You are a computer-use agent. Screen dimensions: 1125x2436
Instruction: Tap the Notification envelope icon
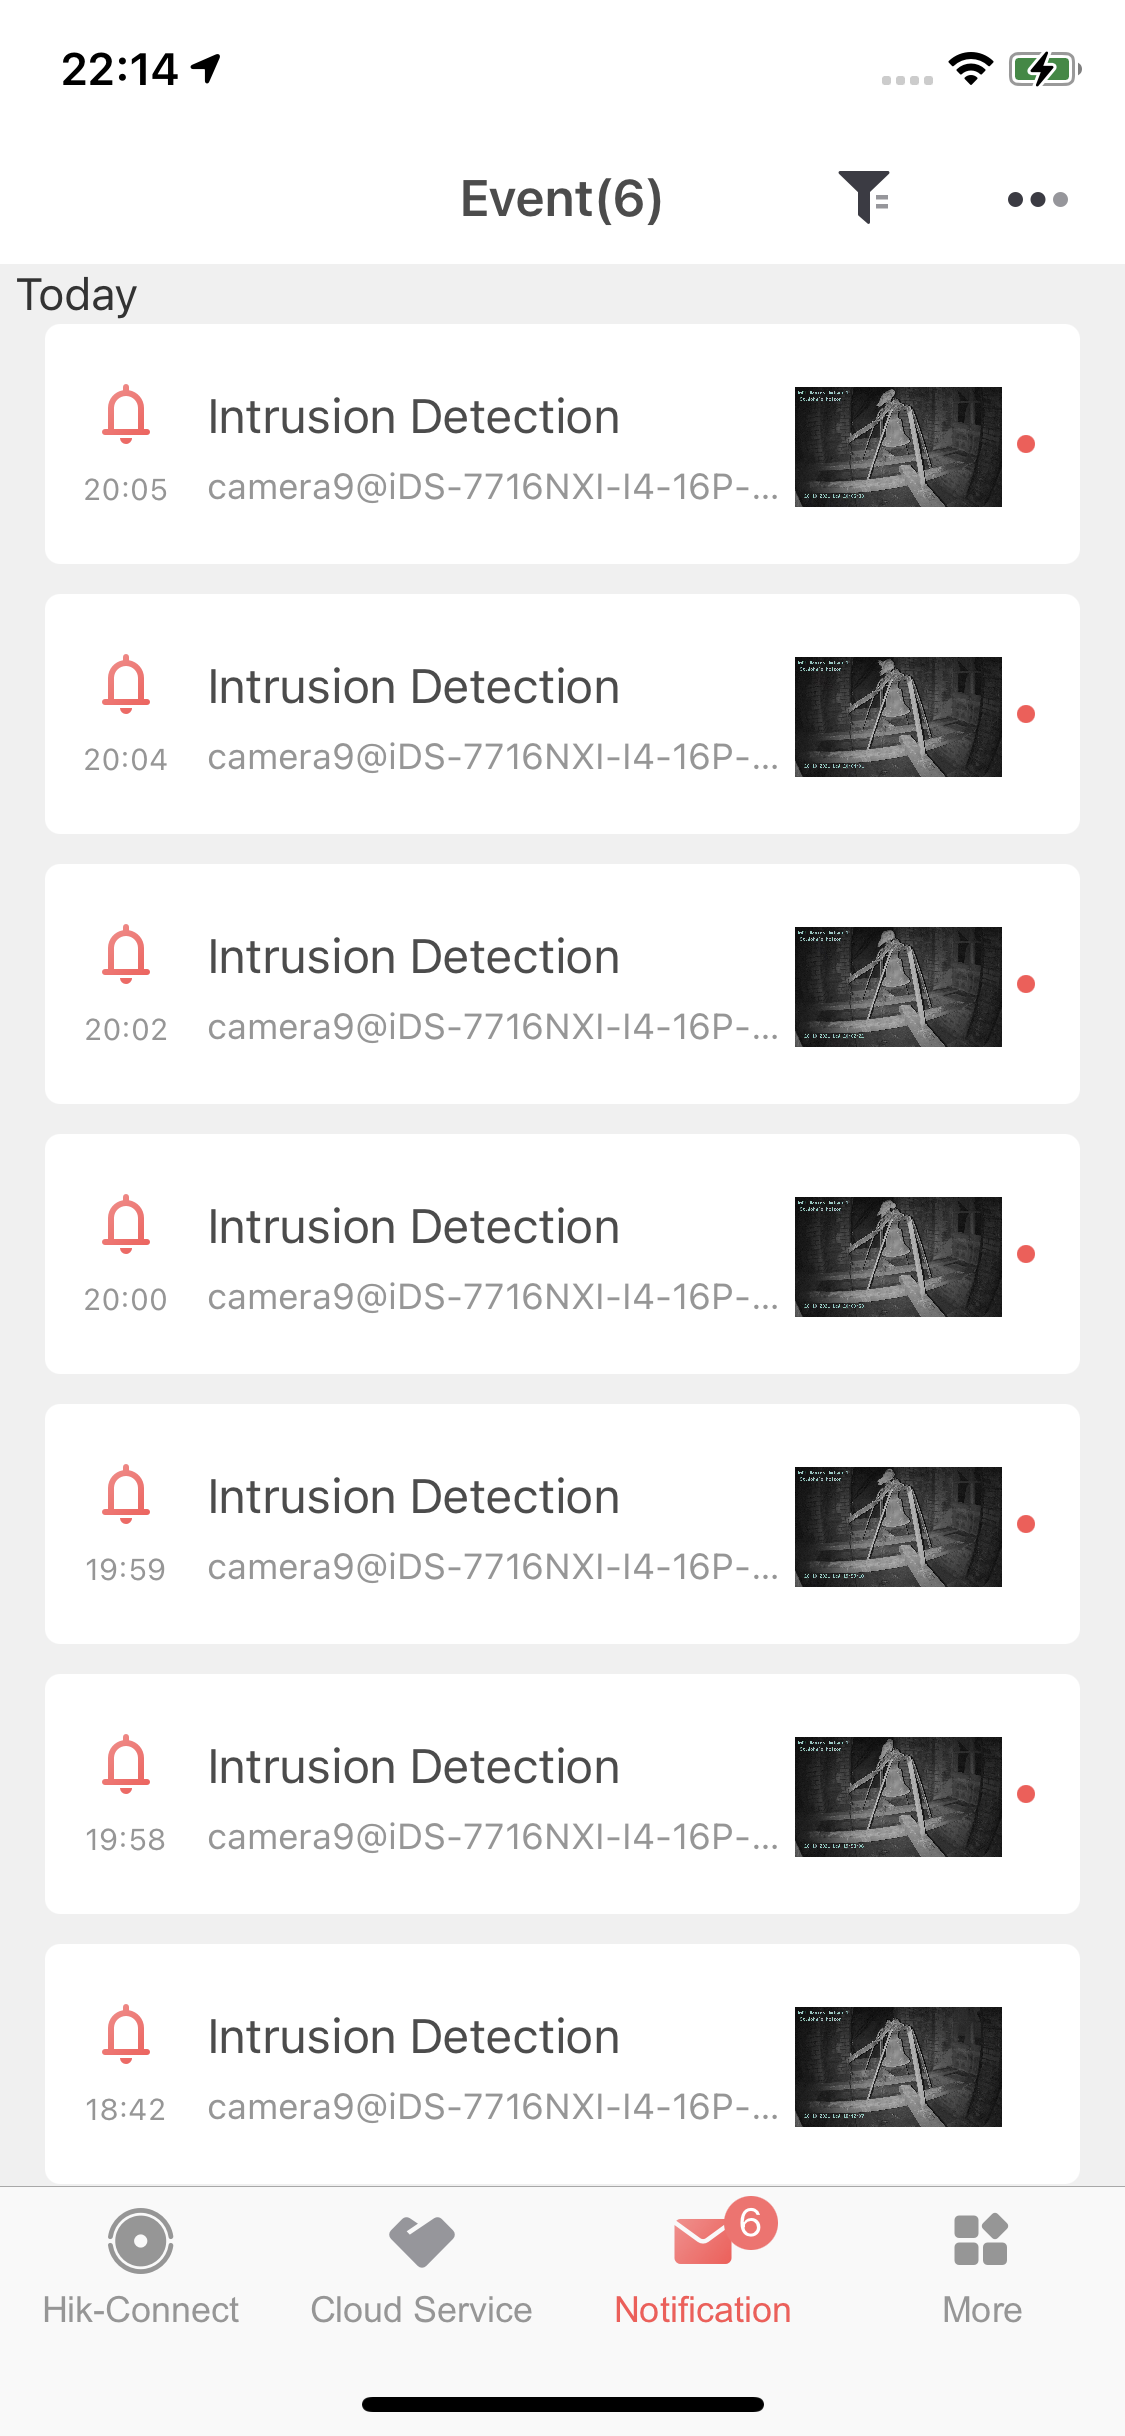(703, 2241)
